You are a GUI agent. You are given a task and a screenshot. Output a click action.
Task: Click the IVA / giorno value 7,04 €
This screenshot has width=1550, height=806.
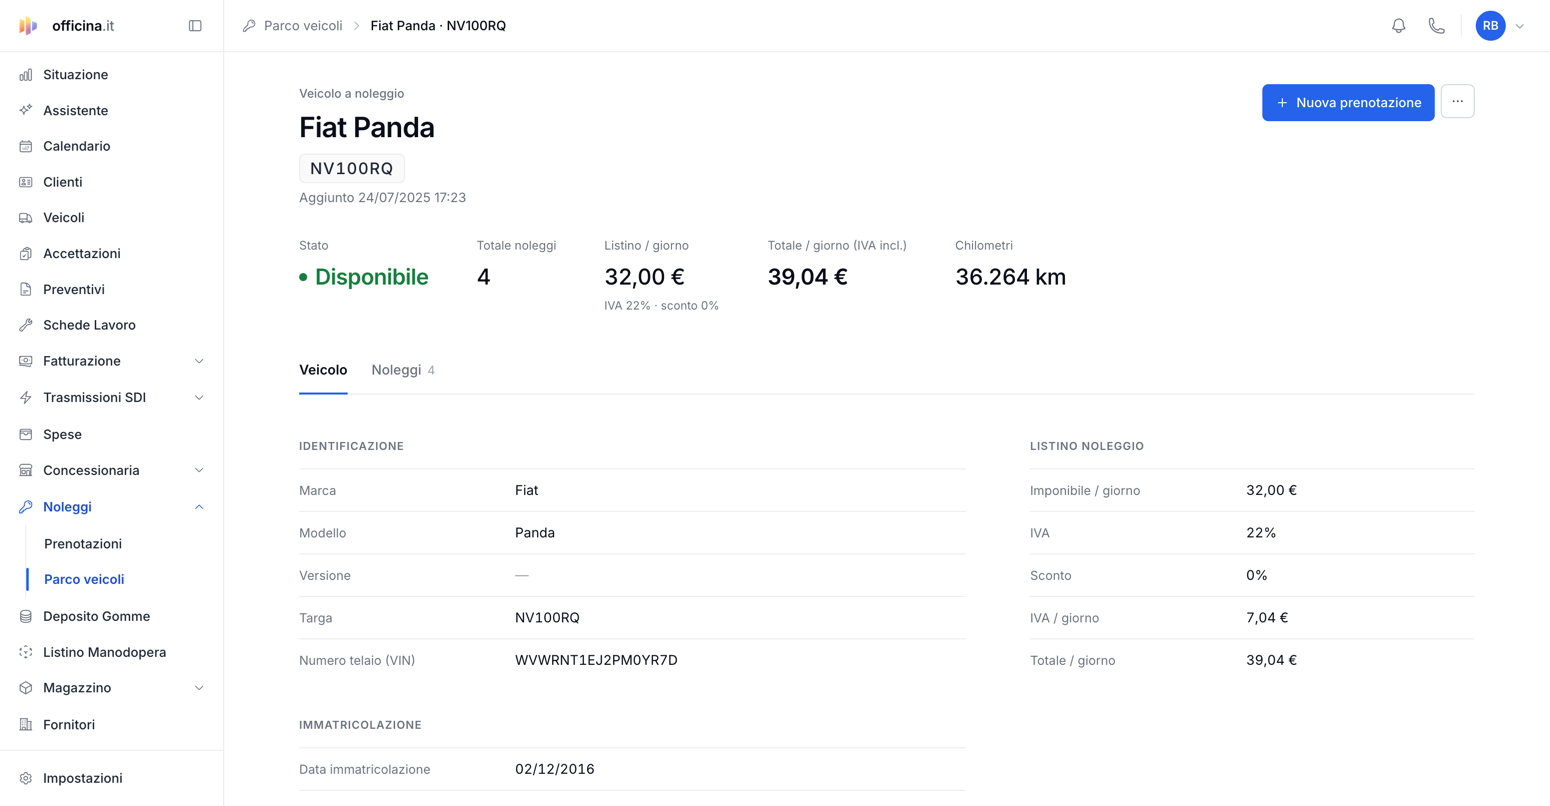pos(1267,618)
